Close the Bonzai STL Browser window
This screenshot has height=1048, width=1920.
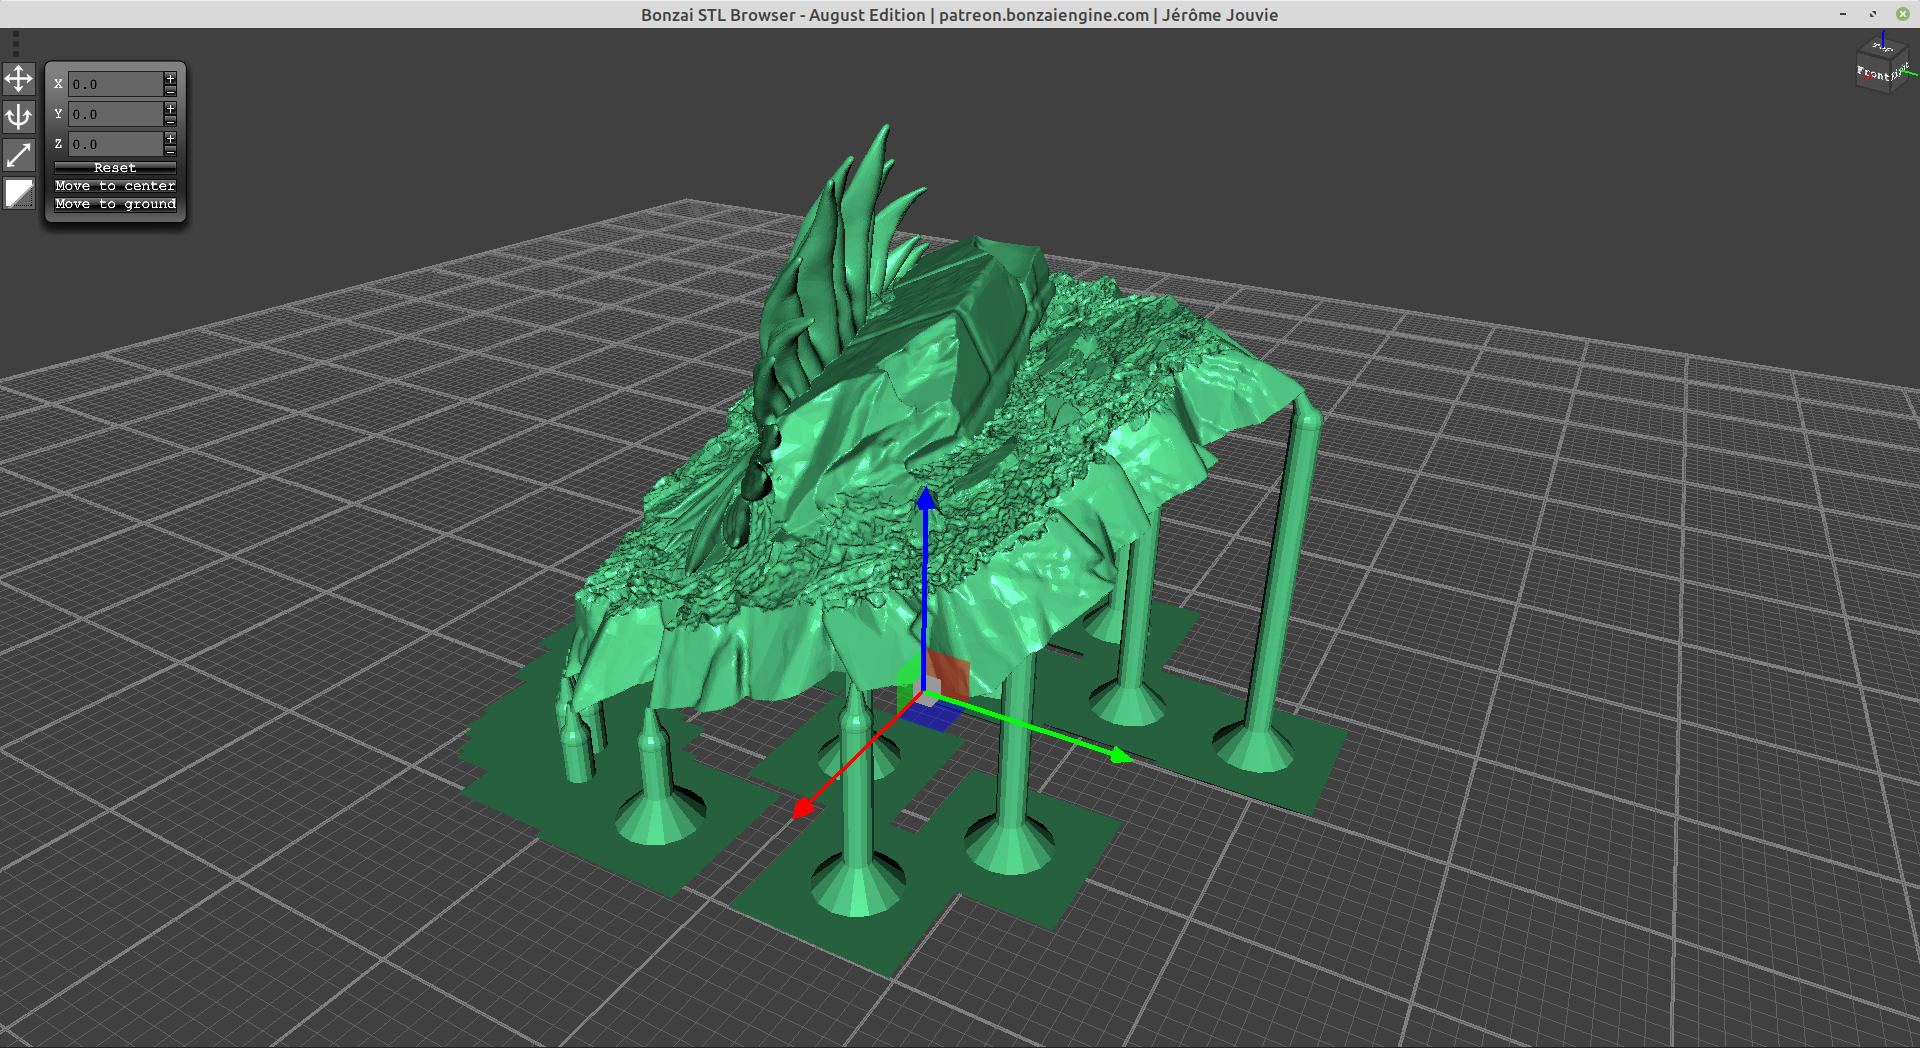tap(1902, 14)
